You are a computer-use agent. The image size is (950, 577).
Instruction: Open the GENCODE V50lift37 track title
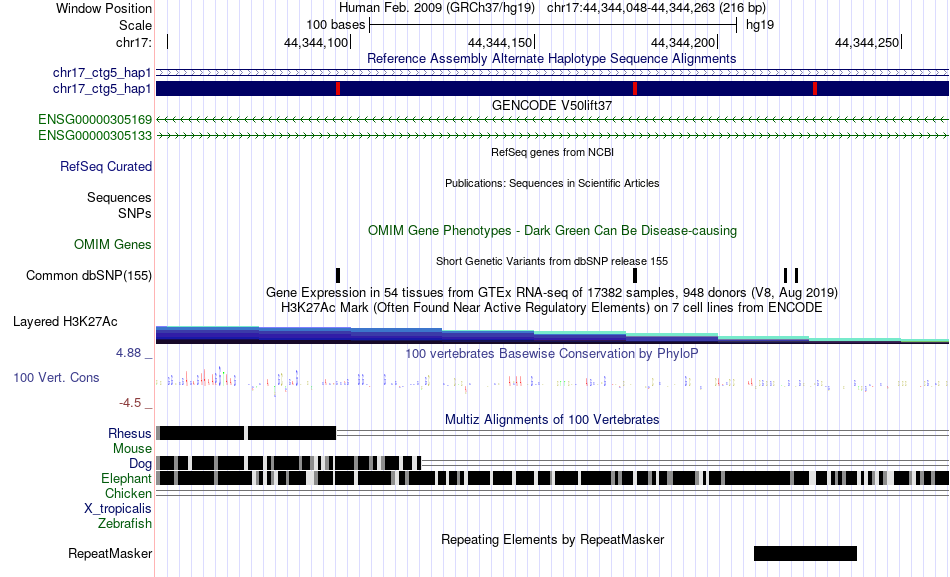(552, 105)
